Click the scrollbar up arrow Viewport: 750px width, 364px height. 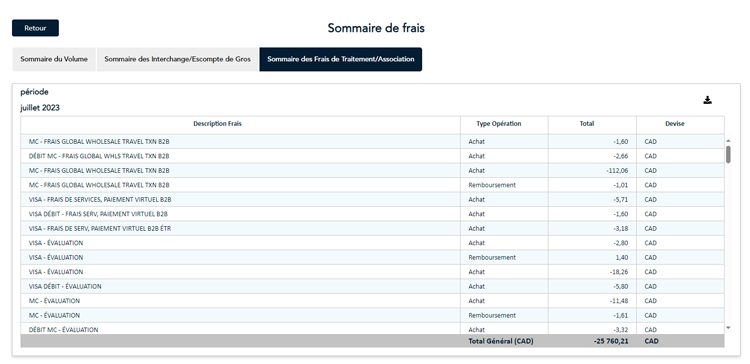point(728,141)
